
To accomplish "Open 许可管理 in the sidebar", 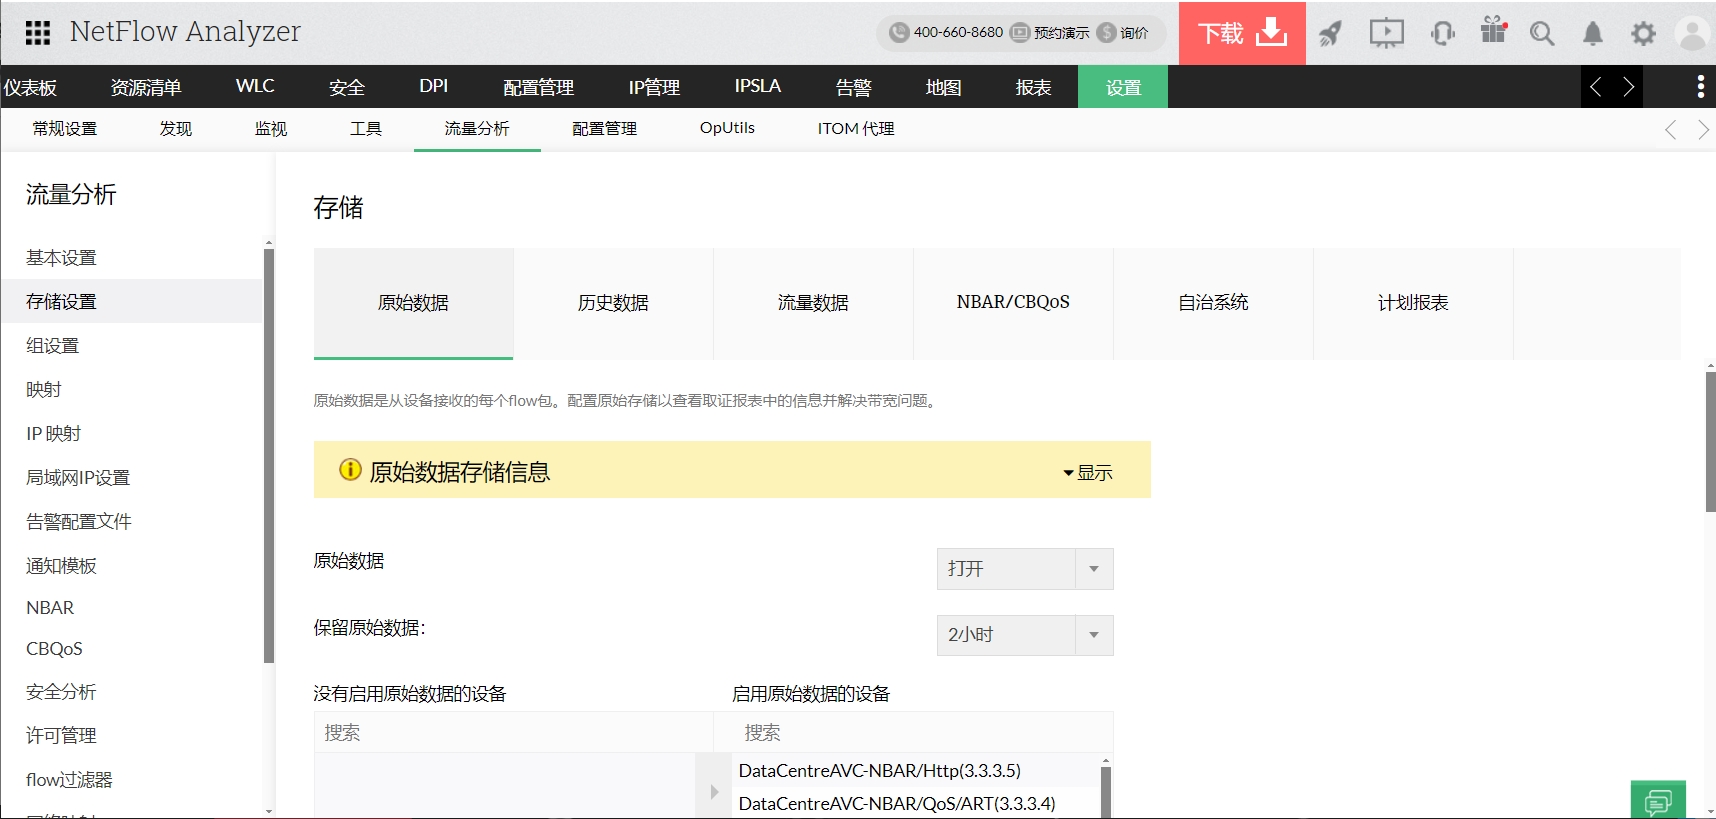I will [x=61, y=736].
